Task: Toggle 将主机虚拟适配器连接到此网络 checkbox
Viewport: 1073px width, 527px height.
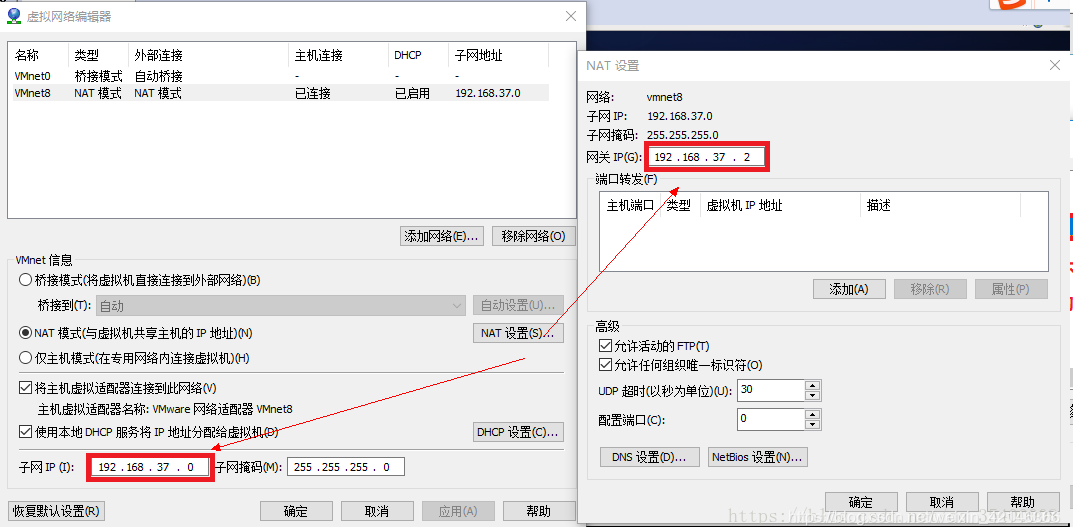Action: click(x=25, y=389)
